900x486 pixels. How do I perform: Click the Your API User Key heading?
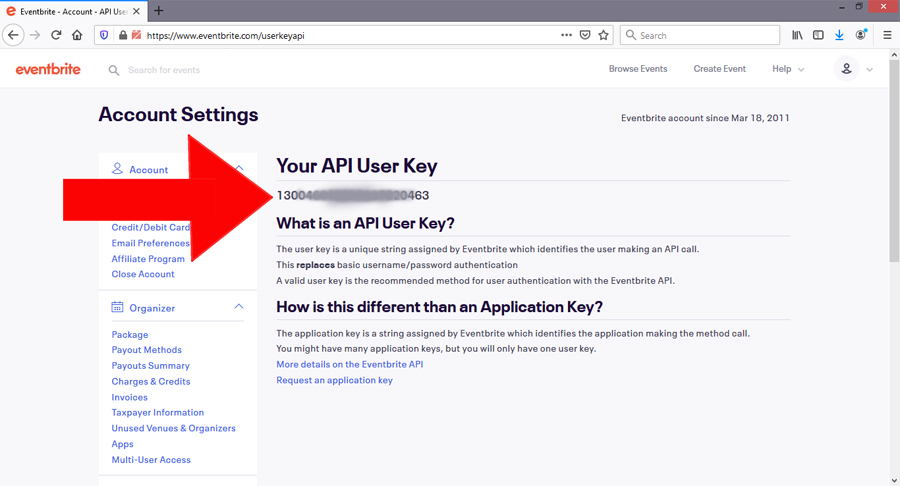click(356, 166)
